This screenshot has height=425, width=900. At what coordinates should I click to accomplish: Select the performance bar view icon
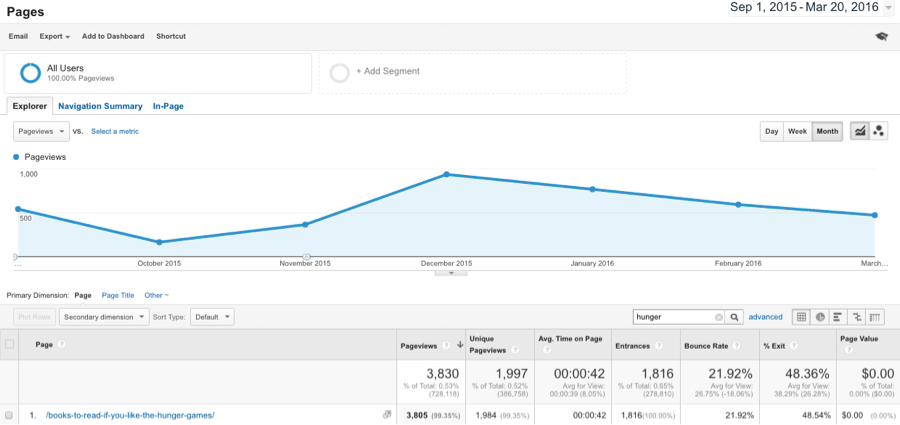coord(838,317)
